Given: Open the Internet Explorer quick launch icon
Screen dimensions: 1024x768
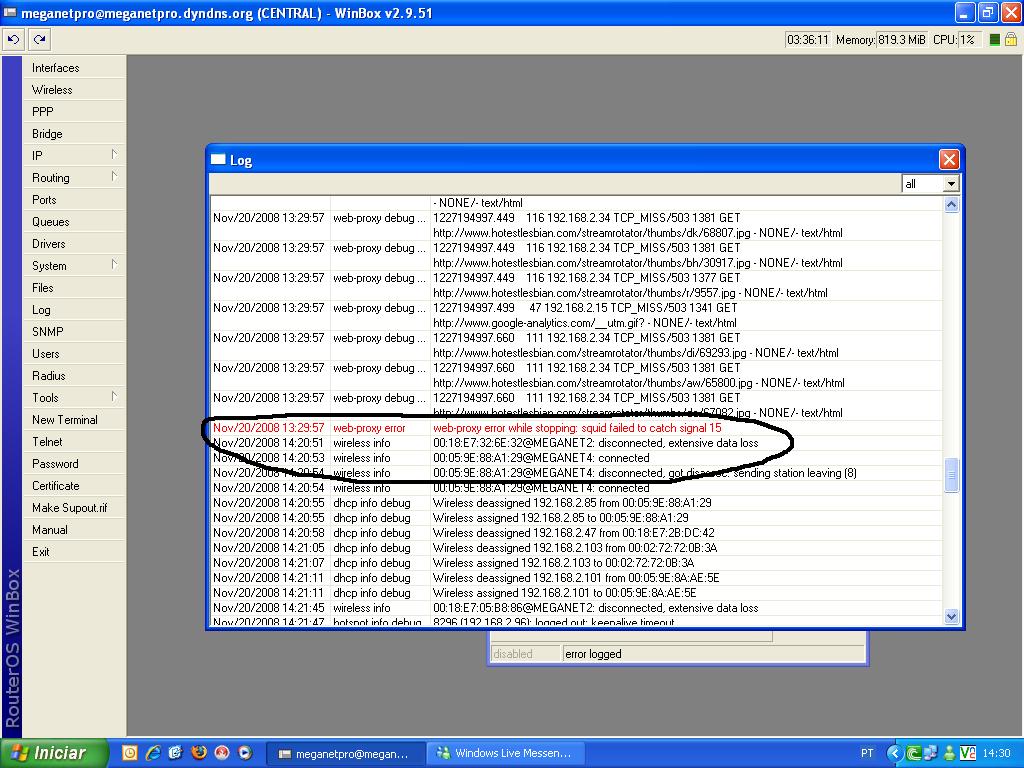Looking at the screenshot, I should pyautogui.click(x=153, y=753).
